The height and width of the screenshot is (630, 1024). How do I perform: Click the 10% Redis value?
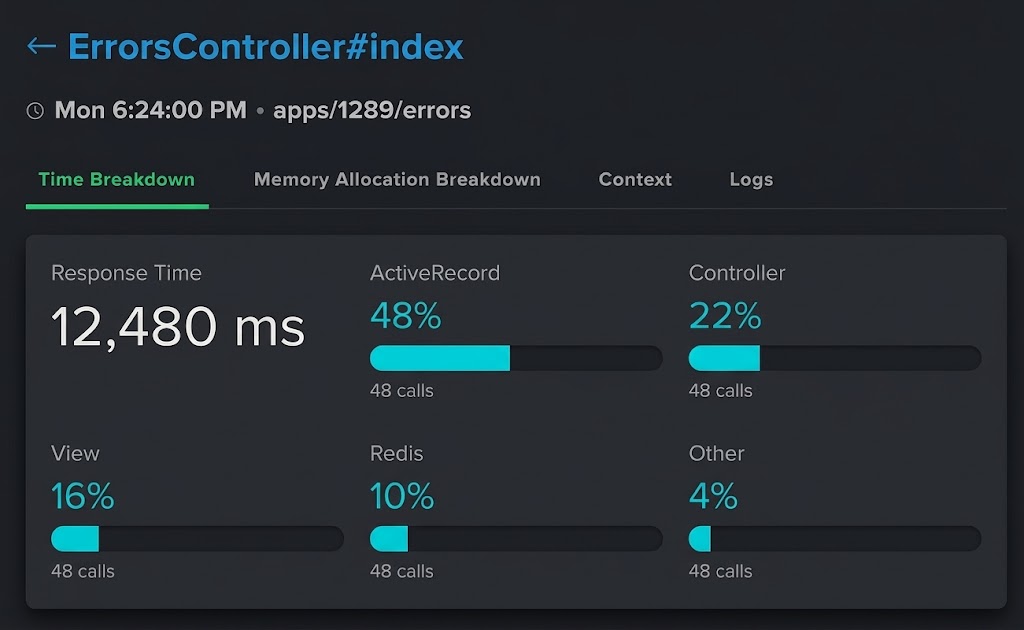tap(402, 496)
